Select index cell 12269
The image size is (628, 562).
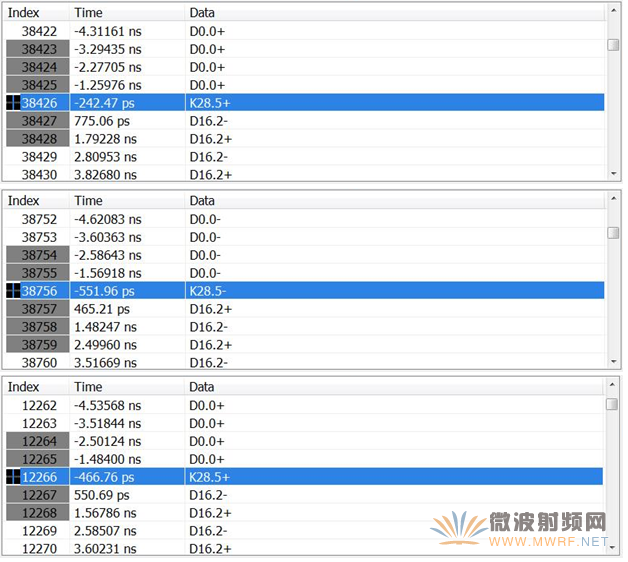pos(39,531)
